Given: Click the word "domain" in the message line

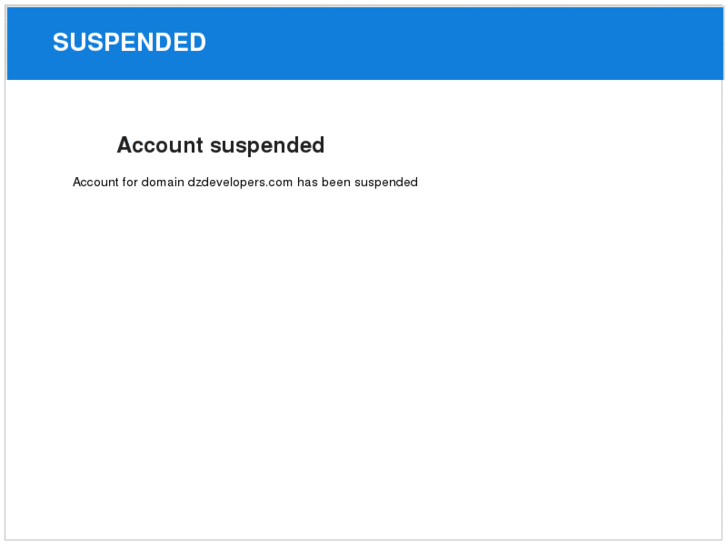Looking at the screenshot, I should 162,182.
